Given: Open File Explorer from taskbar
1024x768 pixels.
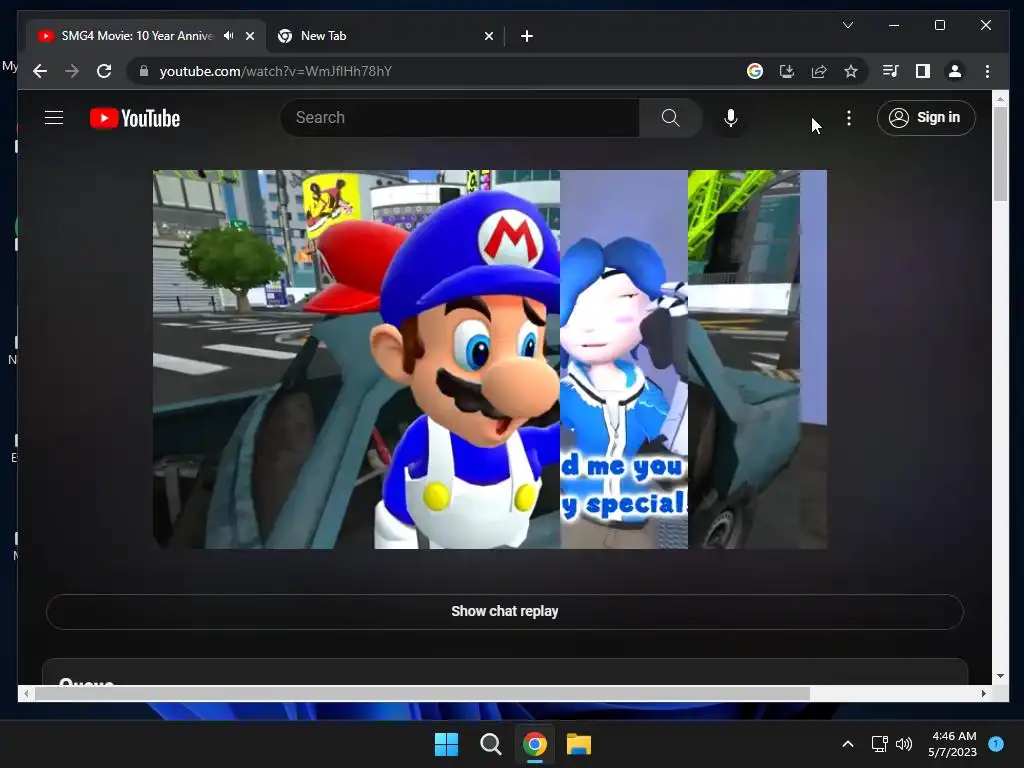Looking at the screenshot, I should coord(579,744).
